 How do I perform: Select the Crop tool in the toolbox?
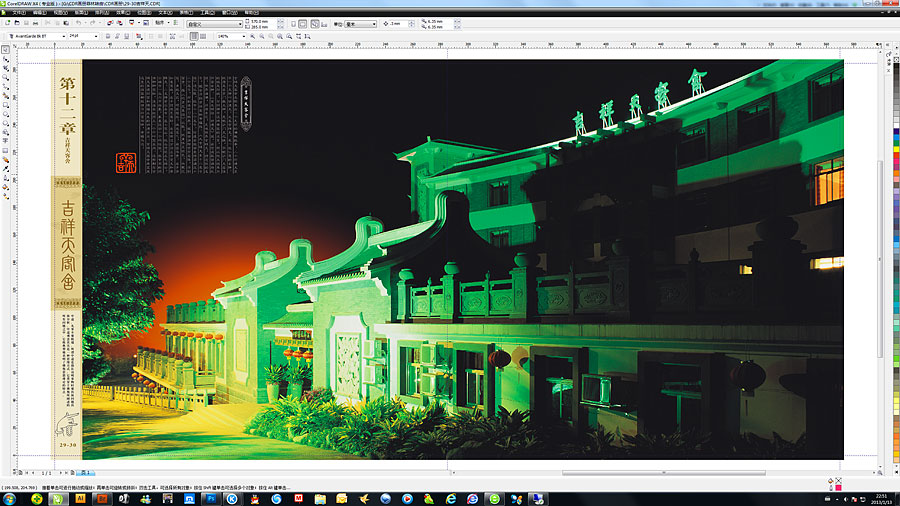tap(6, 68)
